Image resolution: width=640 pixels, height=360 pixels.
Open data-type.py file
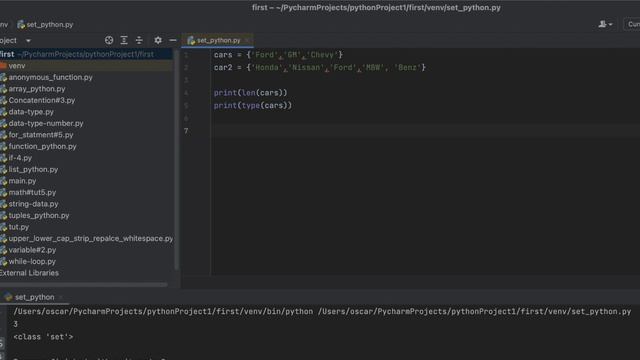[31, 111]
